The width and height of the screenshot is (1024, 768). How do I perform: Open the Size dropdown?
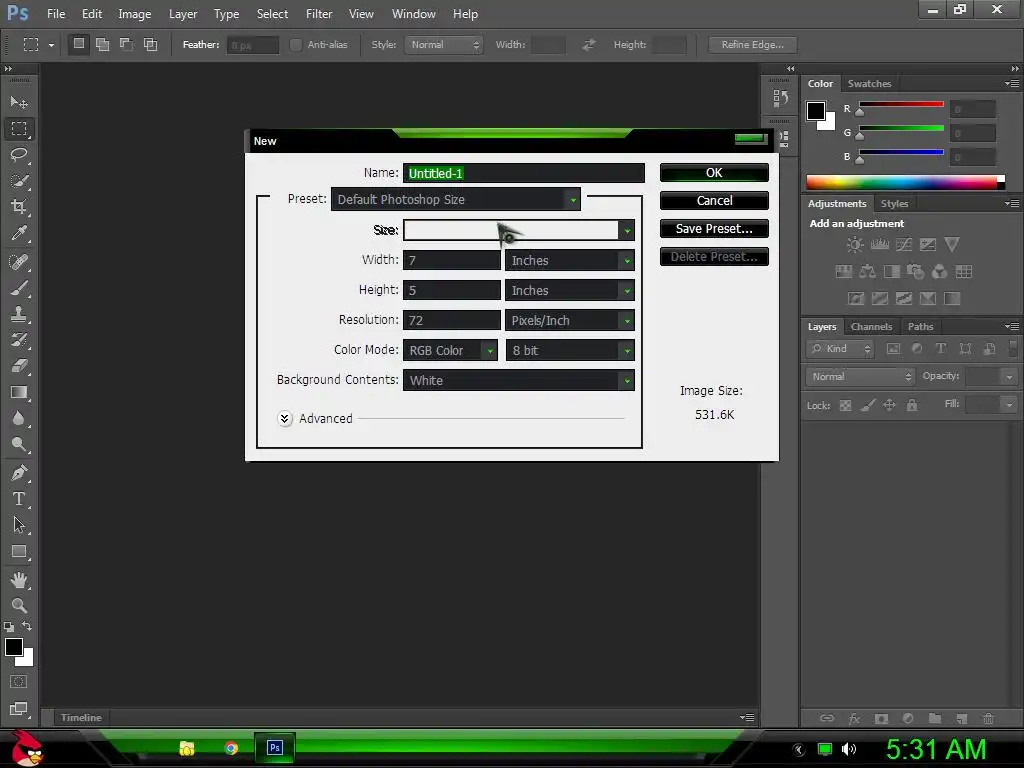tap(519, 230)
